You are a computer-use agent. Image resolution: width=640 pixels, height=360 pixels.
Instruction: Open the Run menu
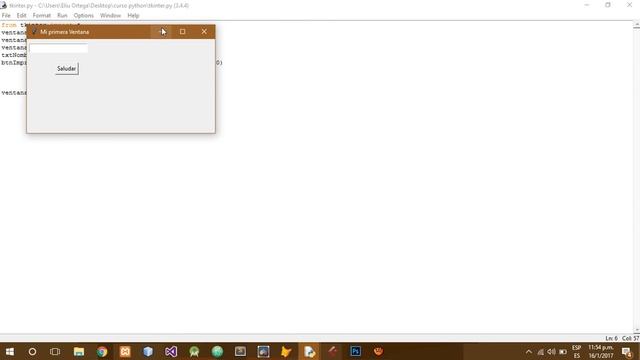point(62,16)
